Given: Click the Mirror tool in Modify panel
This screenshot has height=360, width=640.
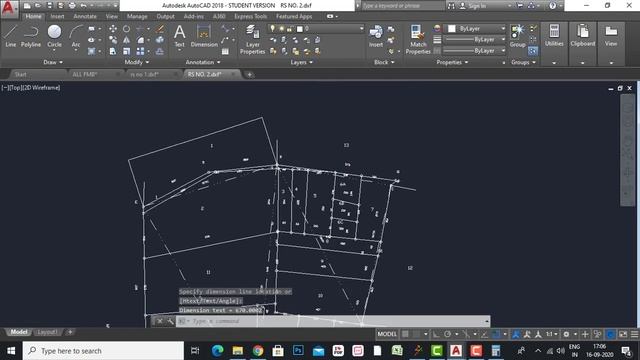Looking at the screenshot, I should (127, 40).
